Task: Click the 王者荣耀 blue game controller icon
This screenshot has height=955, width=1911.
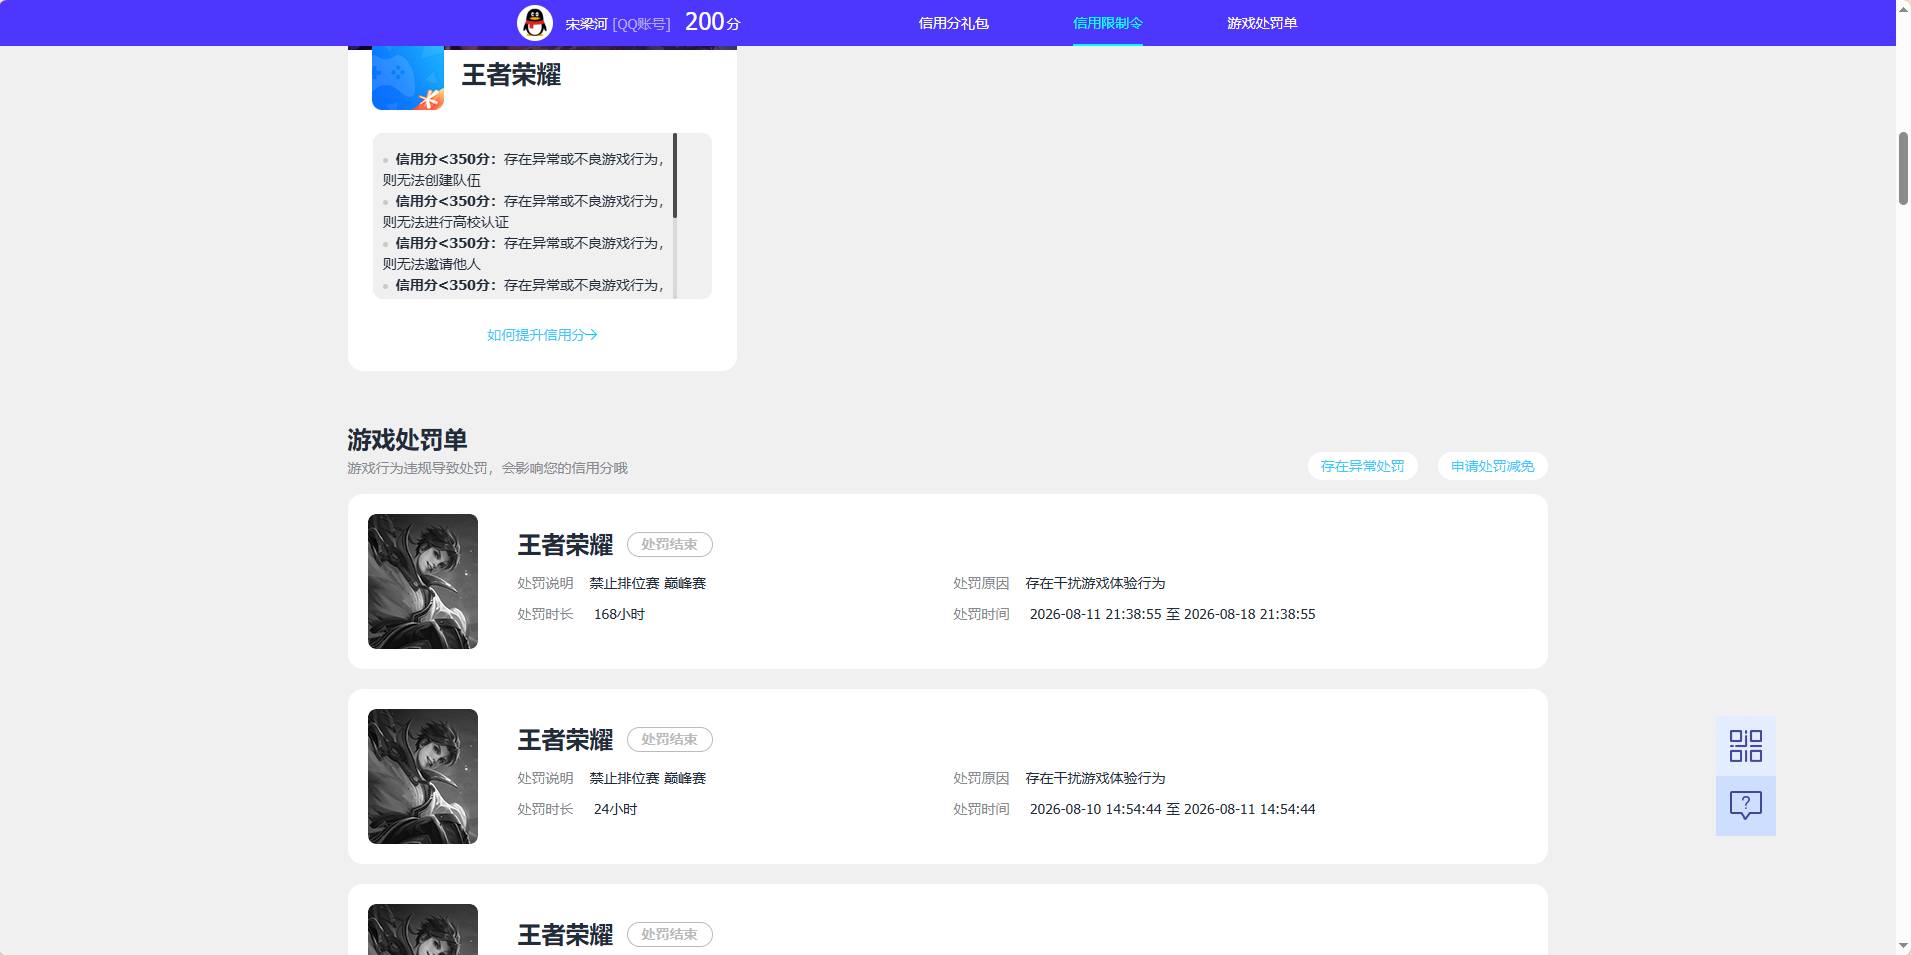Action: click(x=408, y=77)
